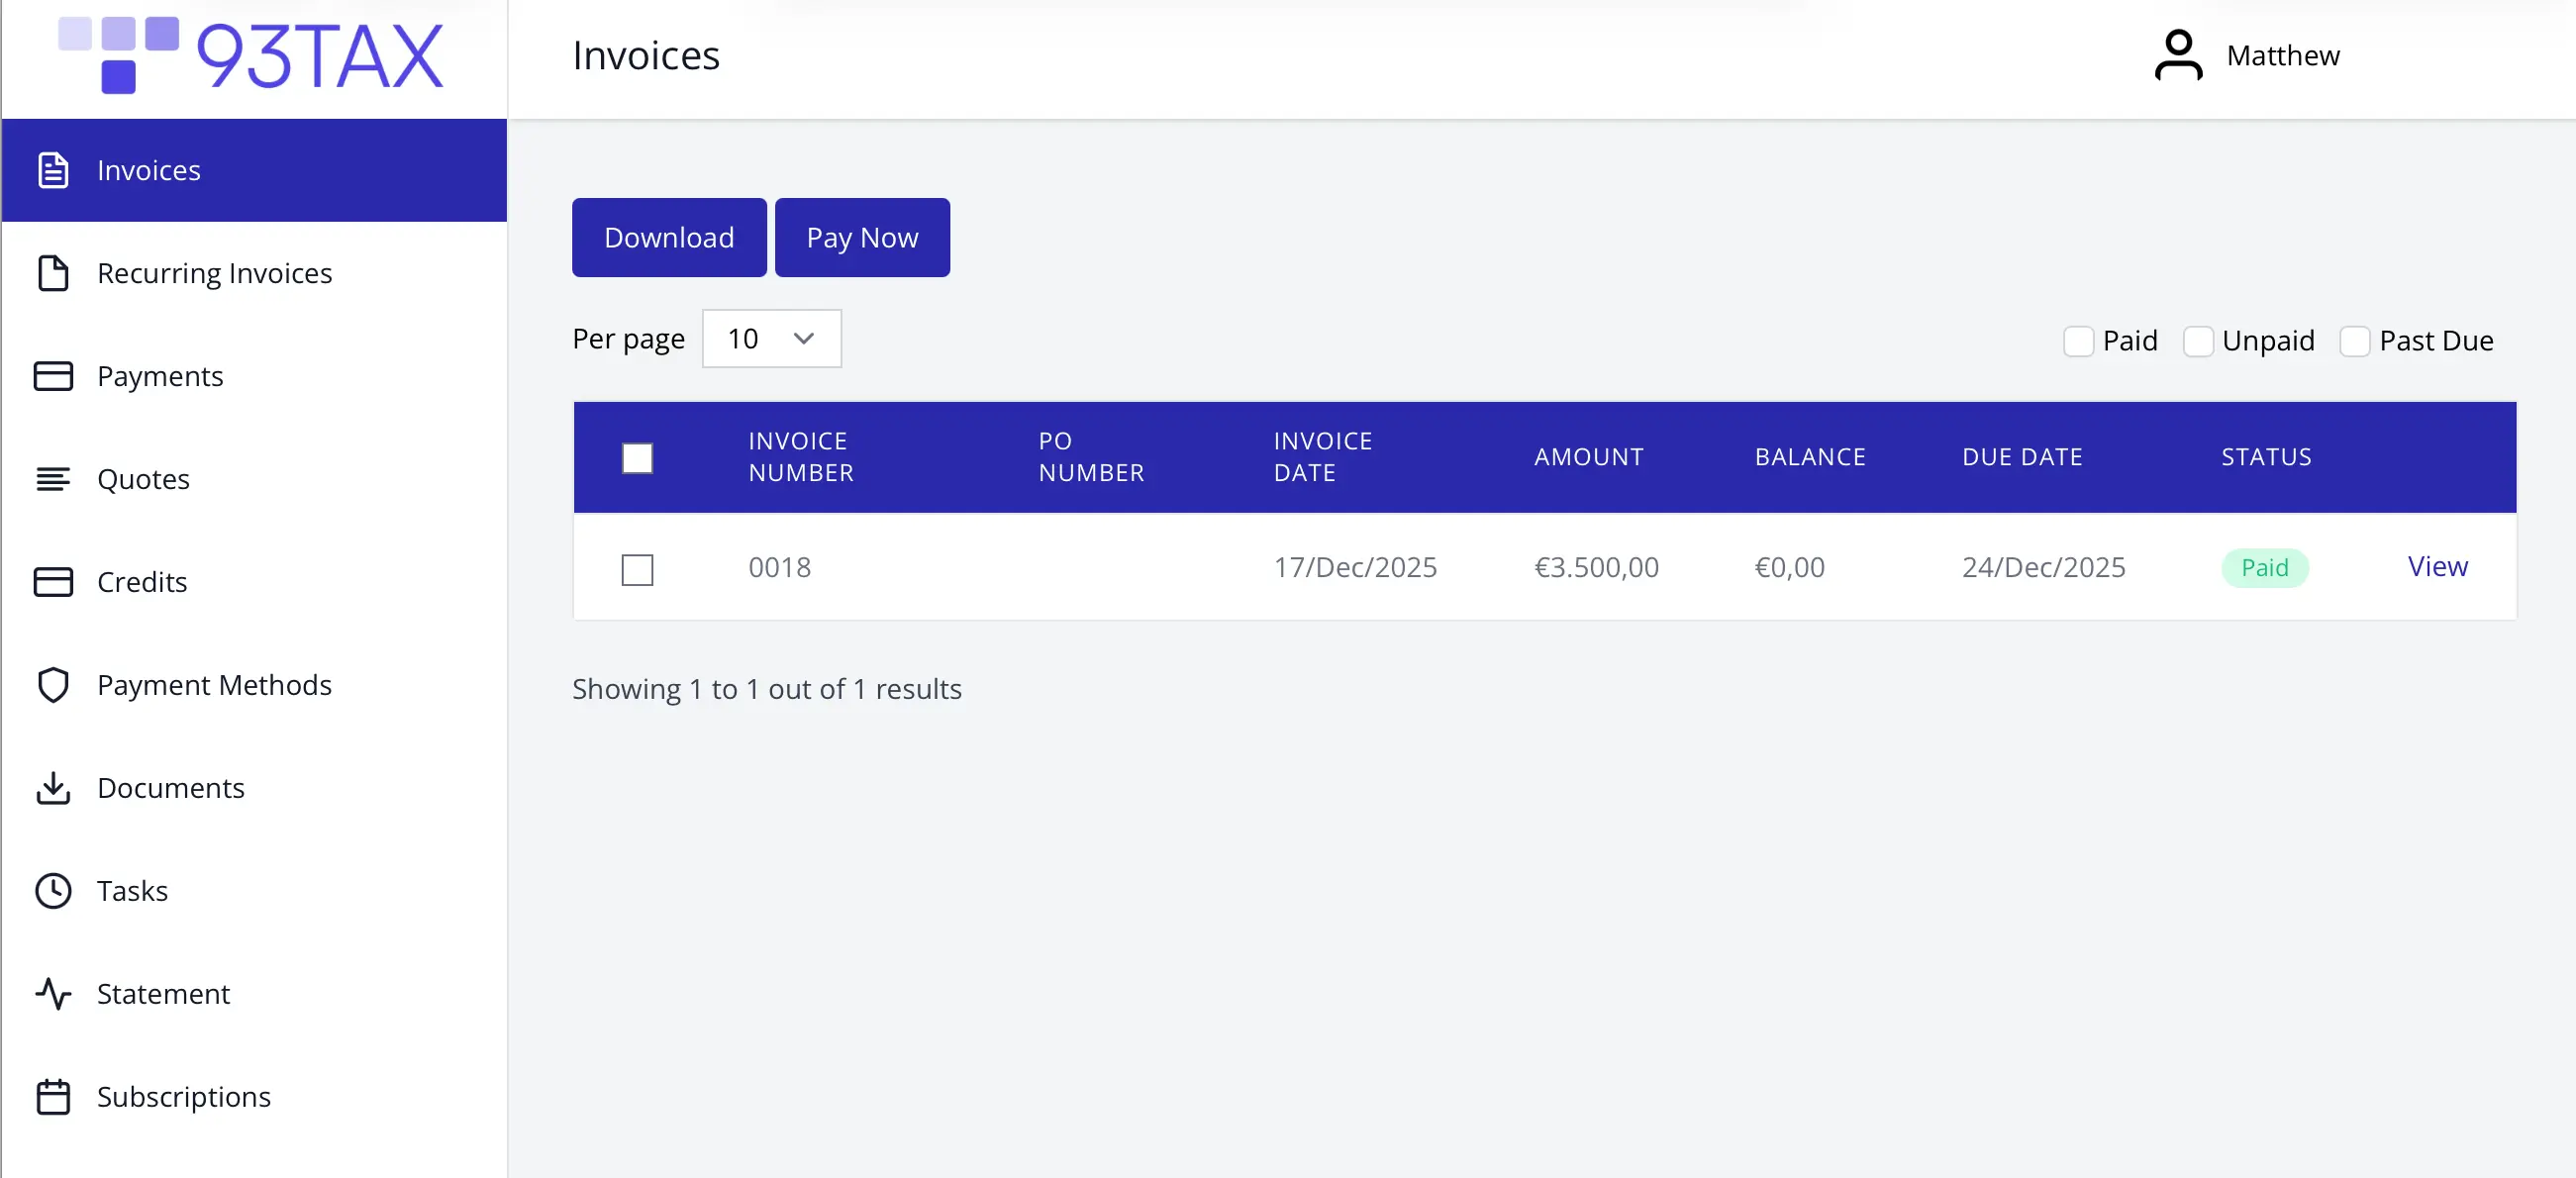2576x1178 pixels.
Task: View details for invoice 0018
Action: click(x=2437, y=567)
